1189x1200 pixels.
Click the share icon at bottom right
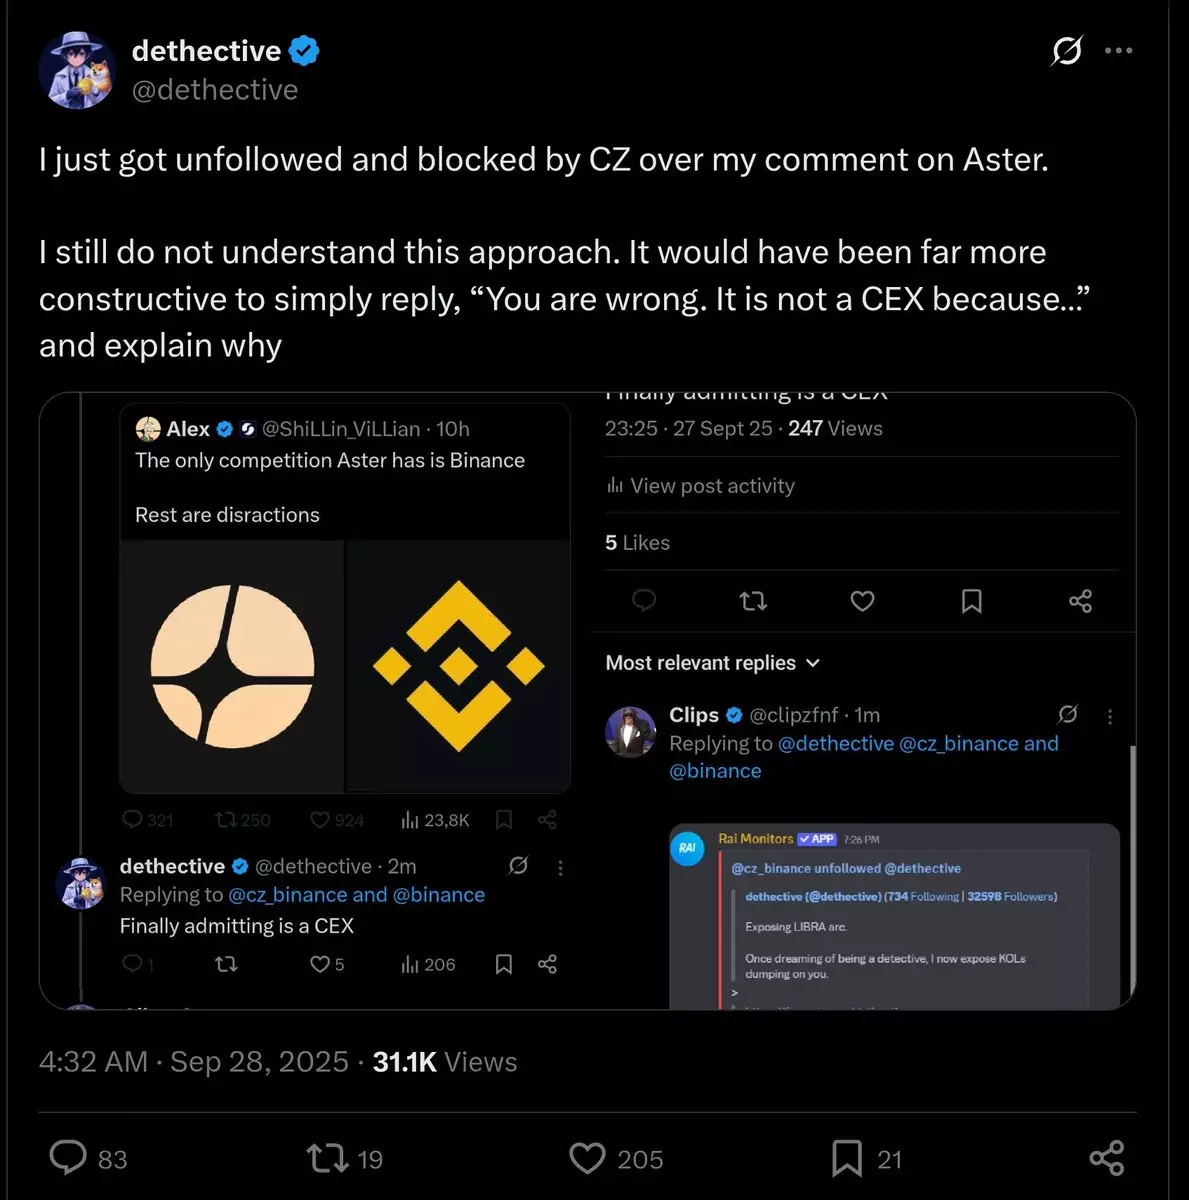coord(1106,1158)
